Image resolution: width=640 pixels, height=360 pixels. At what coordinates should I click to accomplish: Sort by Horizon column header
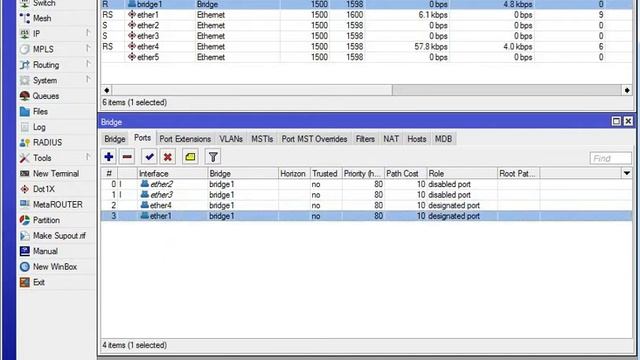294,173
